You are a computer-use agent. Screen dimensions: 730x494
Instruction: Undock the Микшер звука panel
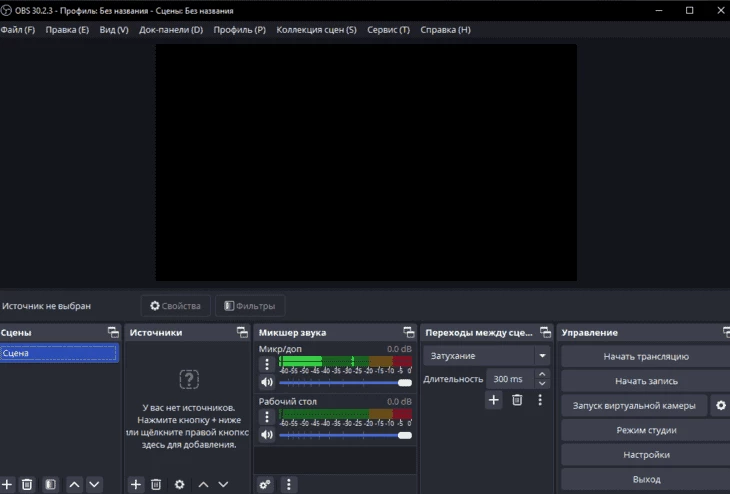point(408,332)
